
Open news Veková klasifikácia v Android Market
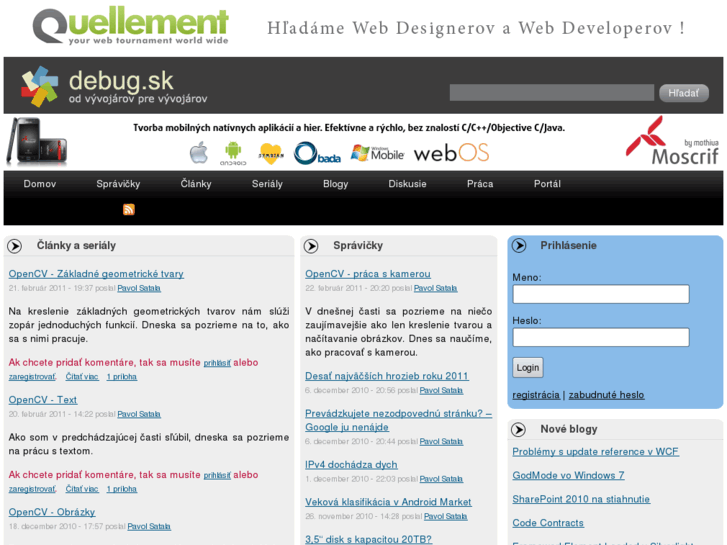point(388,502)
